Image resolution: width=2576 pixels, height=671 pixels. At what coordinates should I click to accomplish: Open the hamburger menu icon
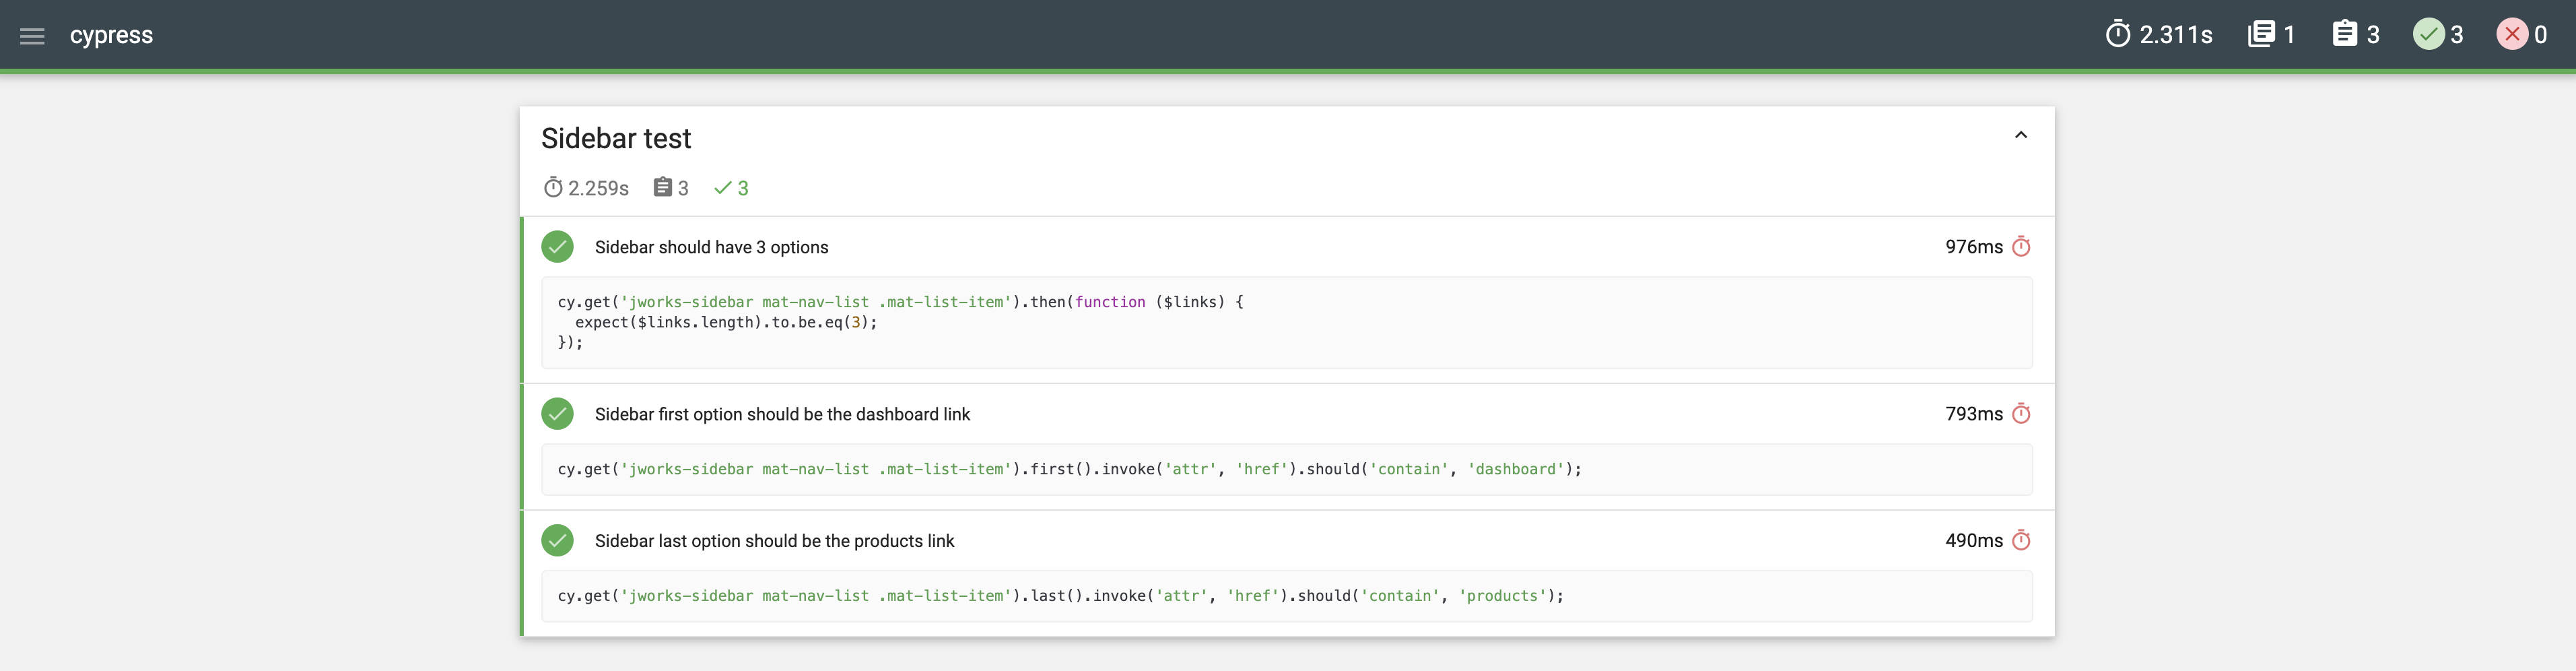click(32, 36)
